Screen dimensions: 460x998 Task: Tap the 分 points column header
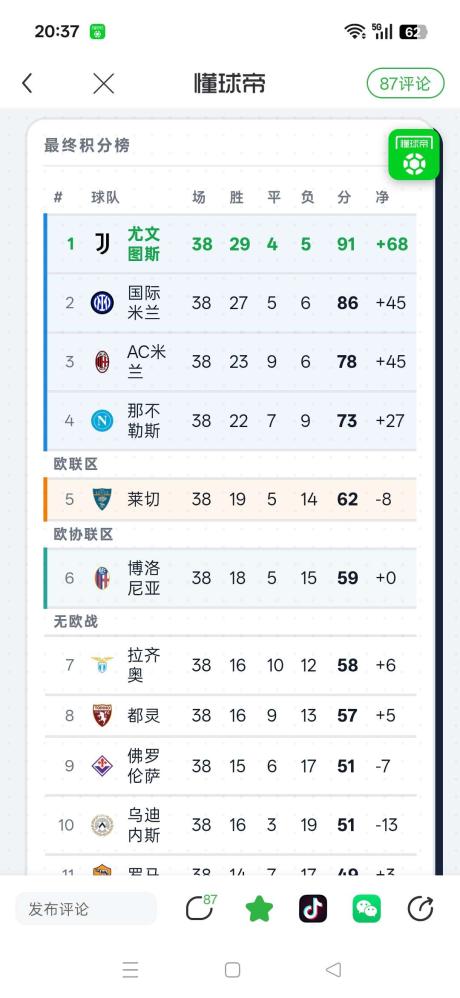[344, 197]
